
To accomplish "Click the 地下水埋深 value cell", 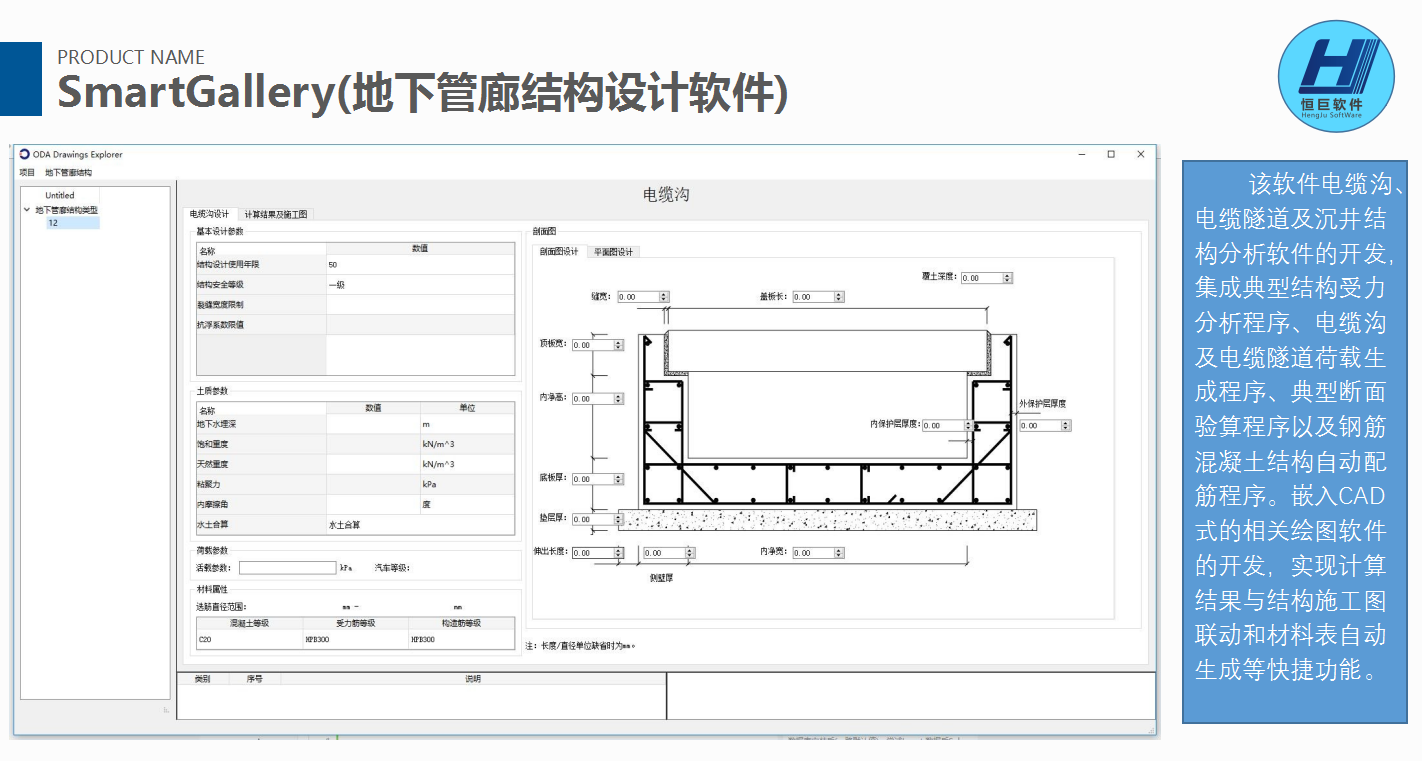I will pyautogui.click(x=373, y=425).
